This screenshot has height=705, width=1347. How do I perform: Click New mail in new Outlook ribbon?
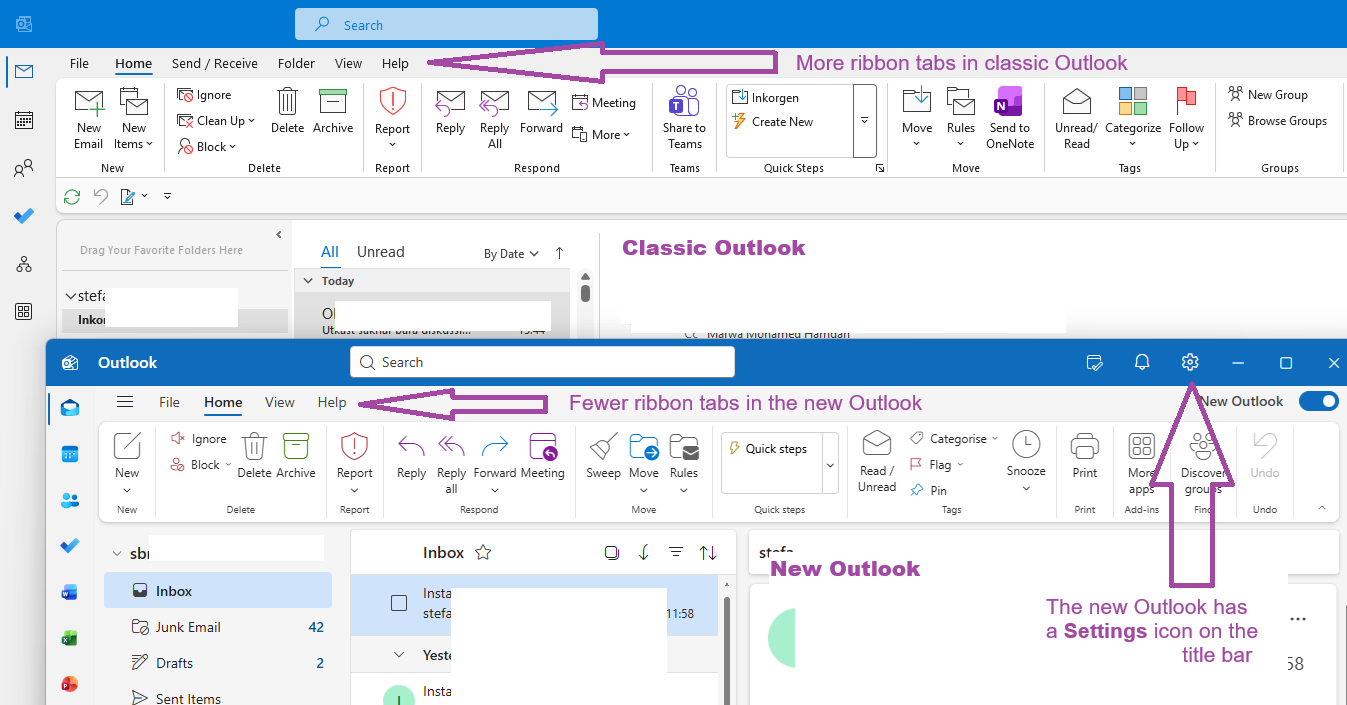pos(127,462)
